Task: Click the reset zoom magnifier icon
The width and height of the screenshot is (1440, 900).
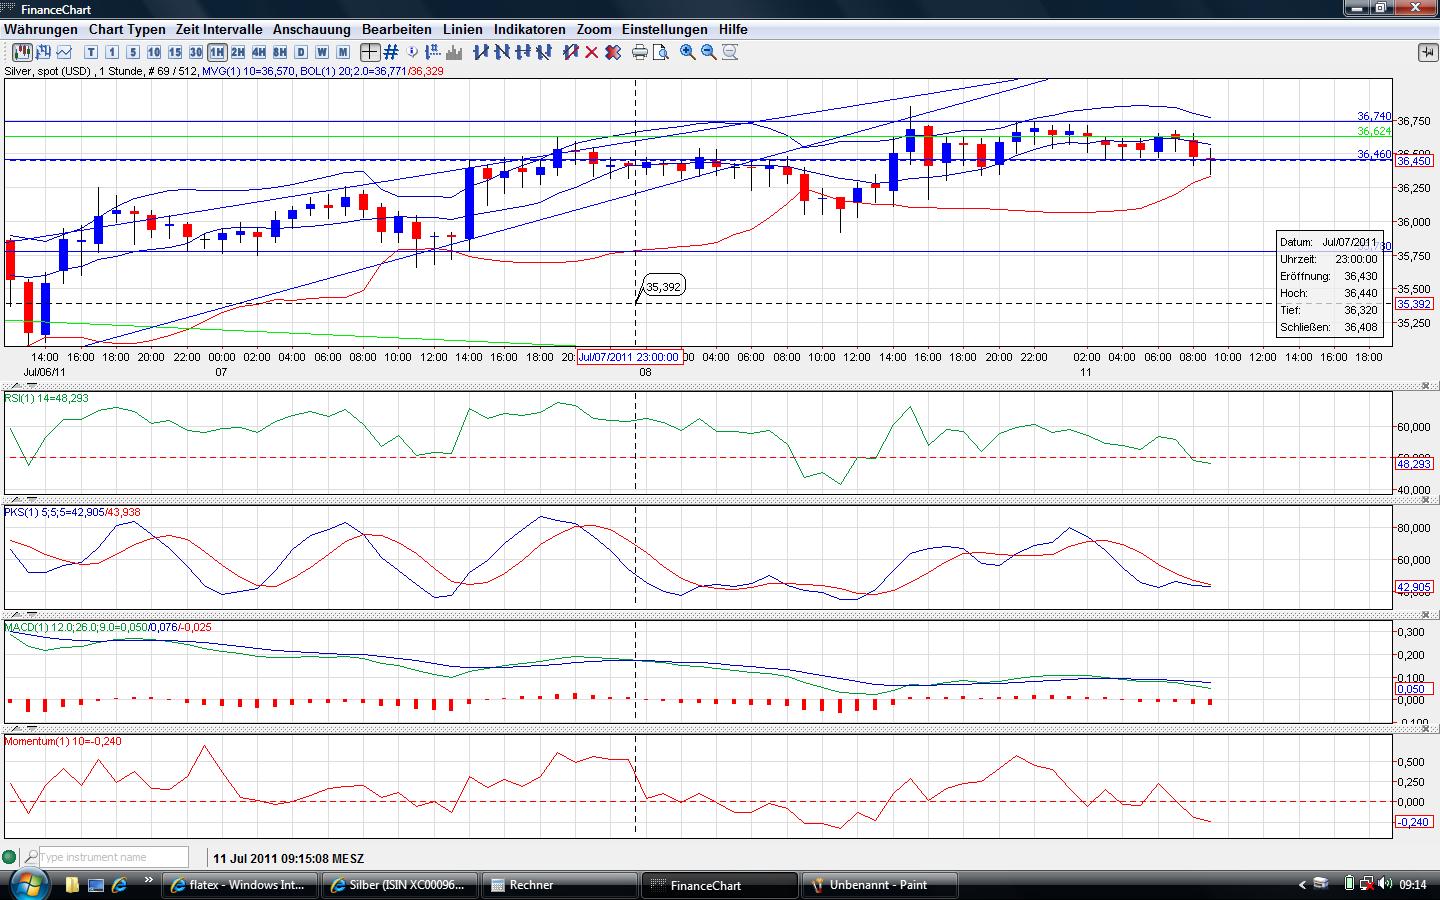Action: click(730, 52)
